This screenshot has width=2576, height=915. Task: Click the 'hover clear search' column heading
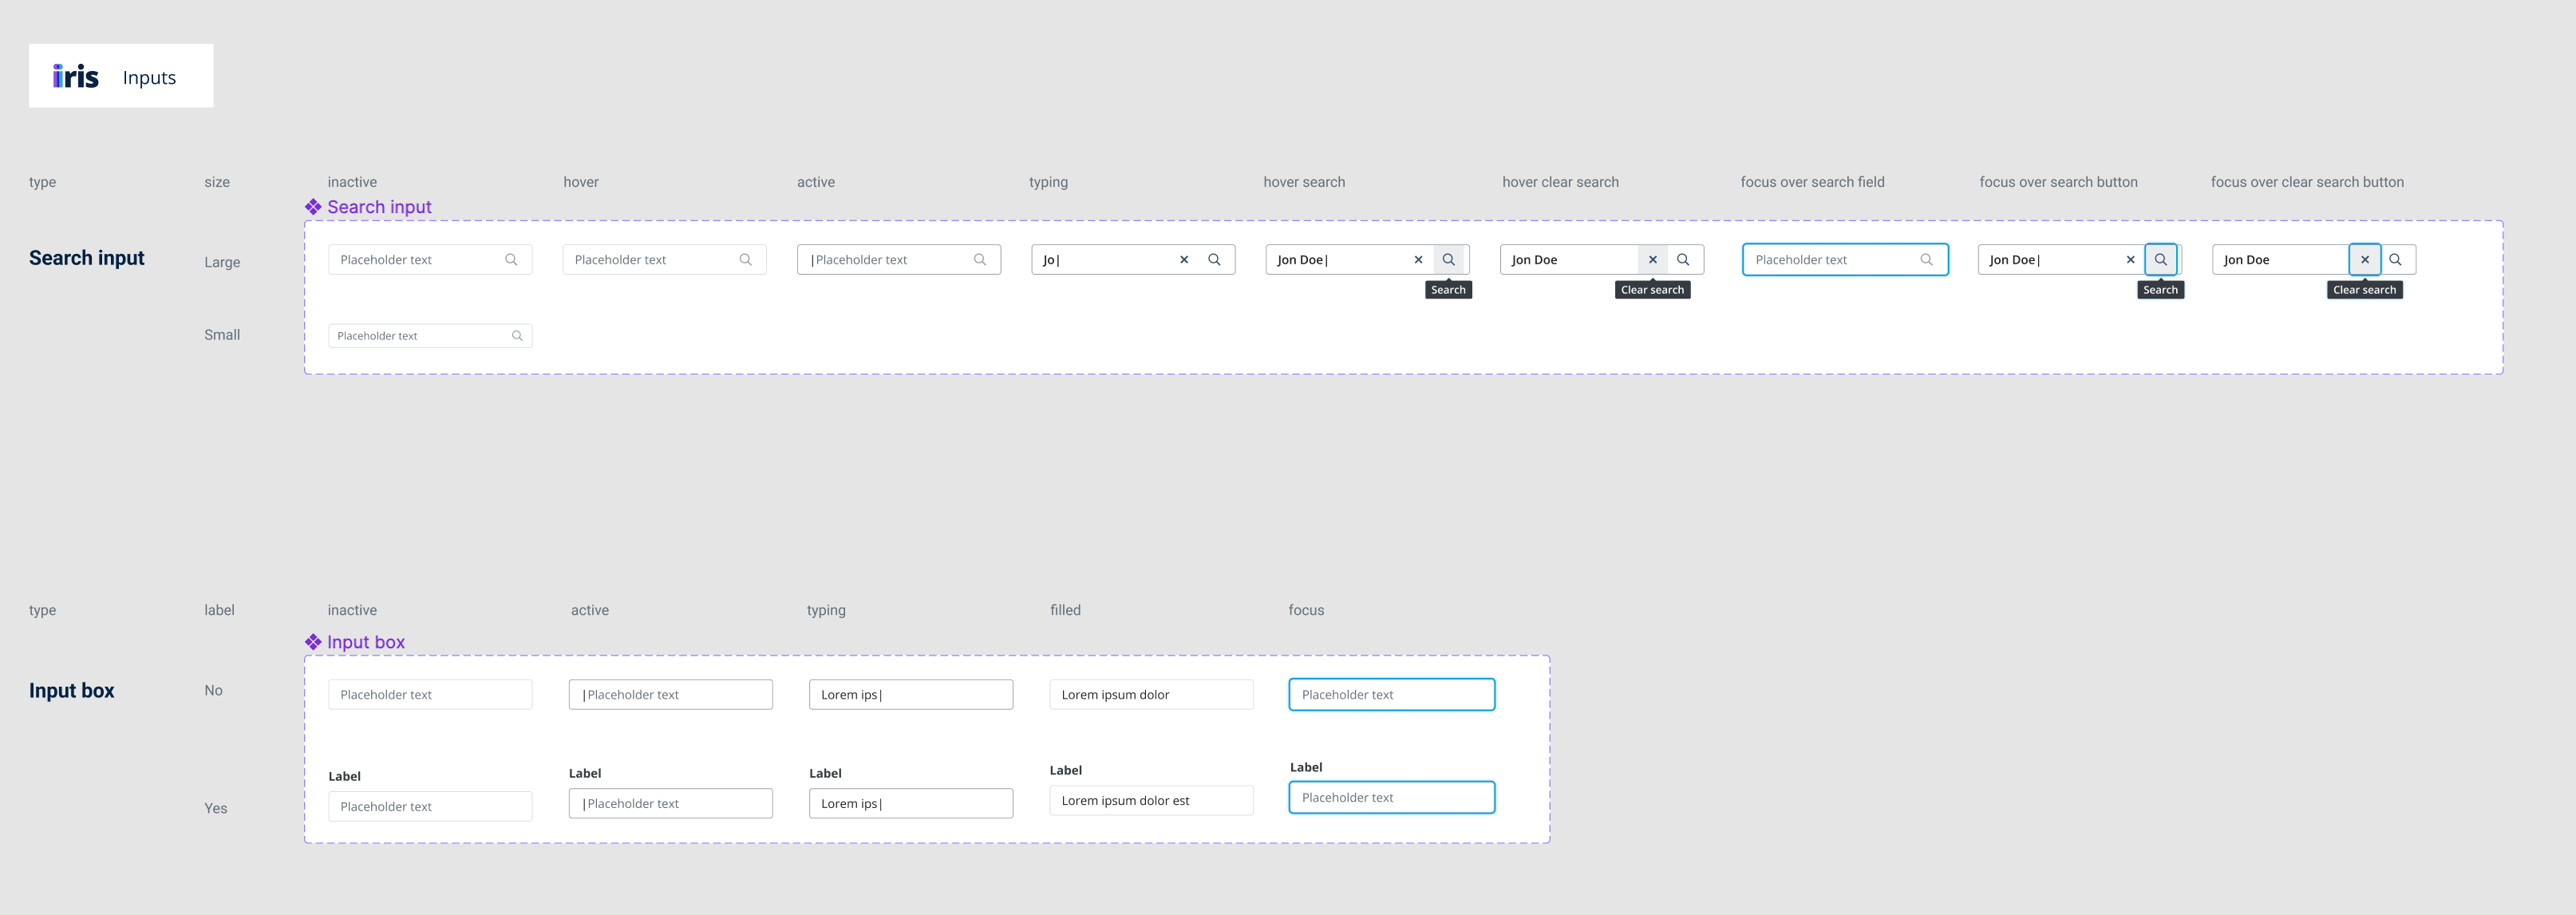[x=1560, y=182]
